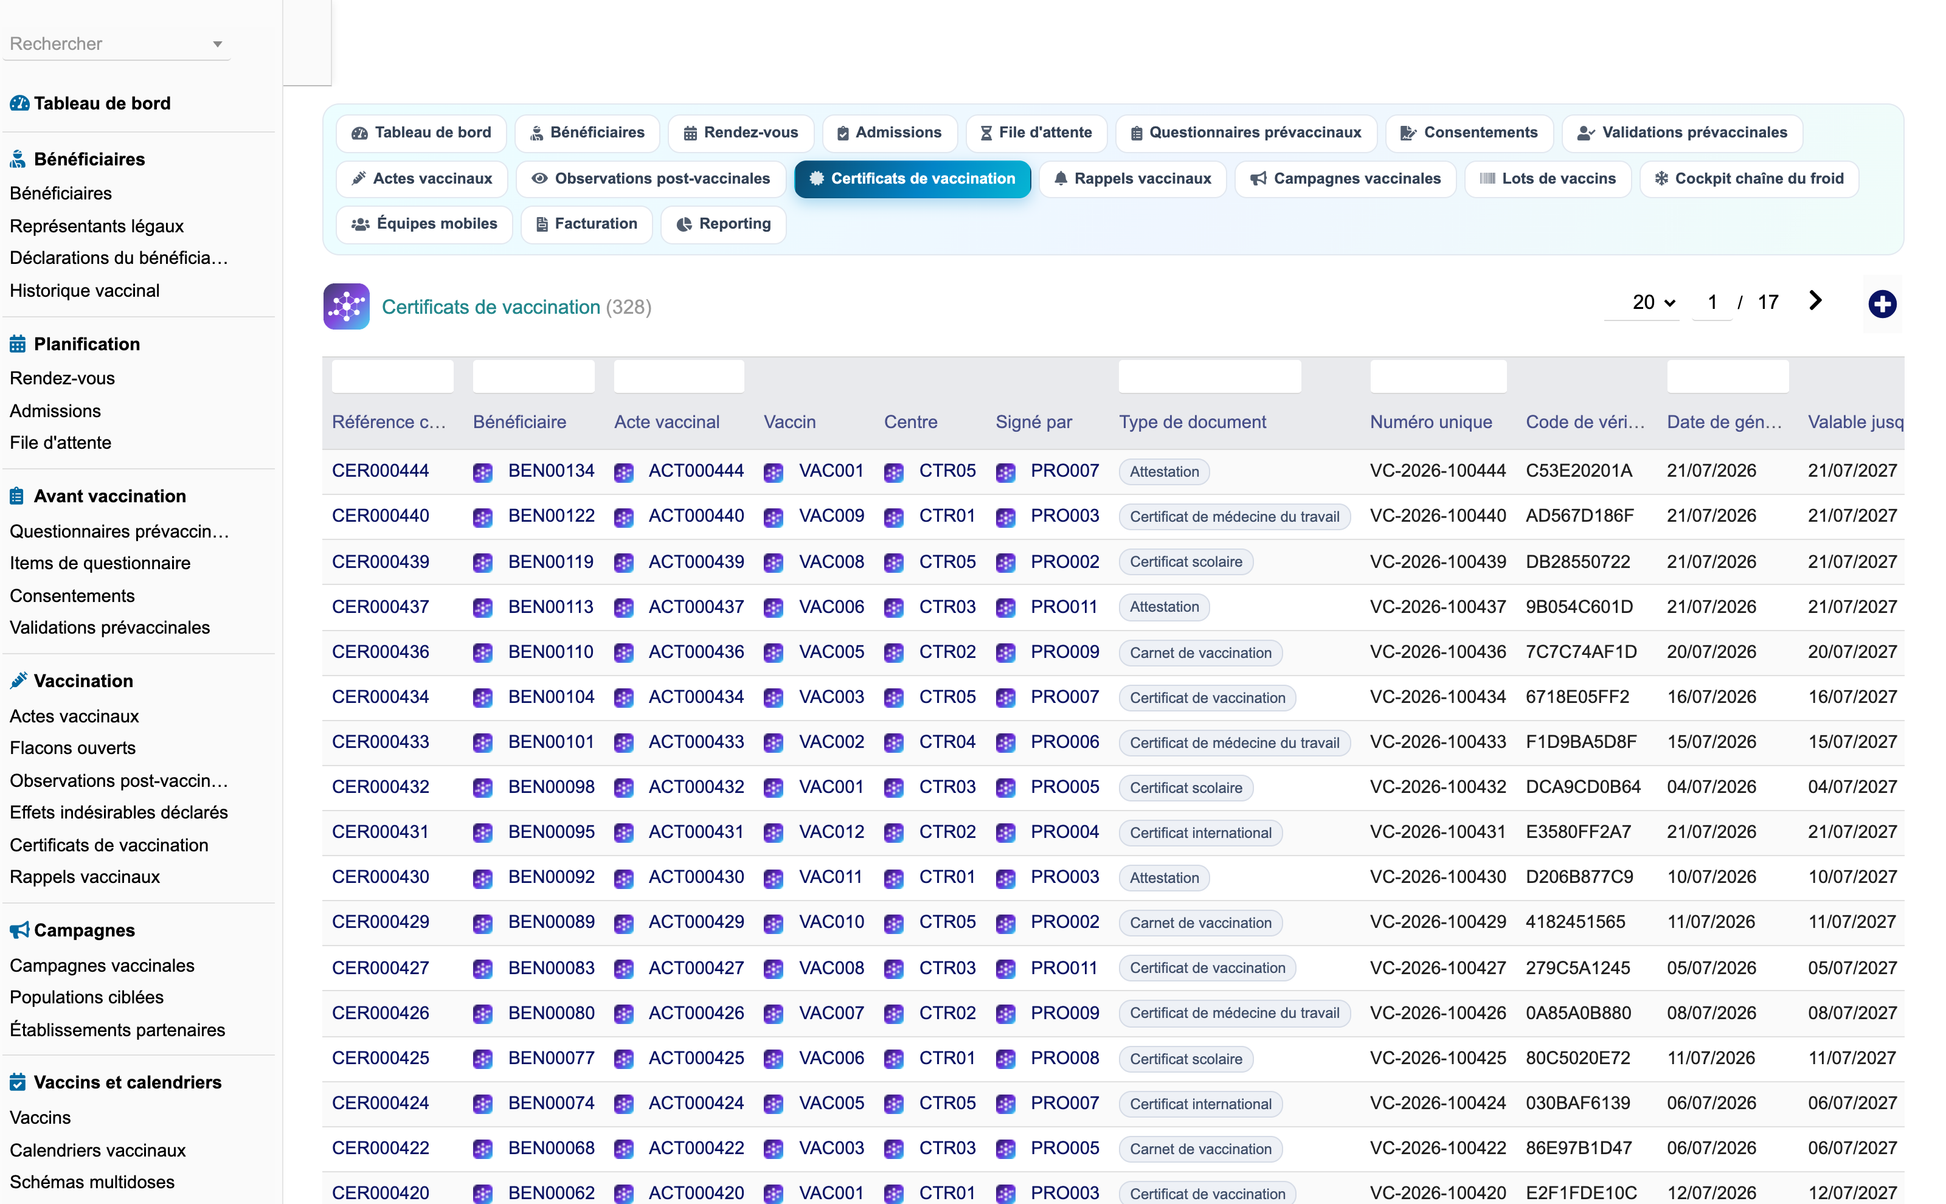Open professional PRO011 link in CER000437 row
1946x1204 pixels.
[1064, 607]
